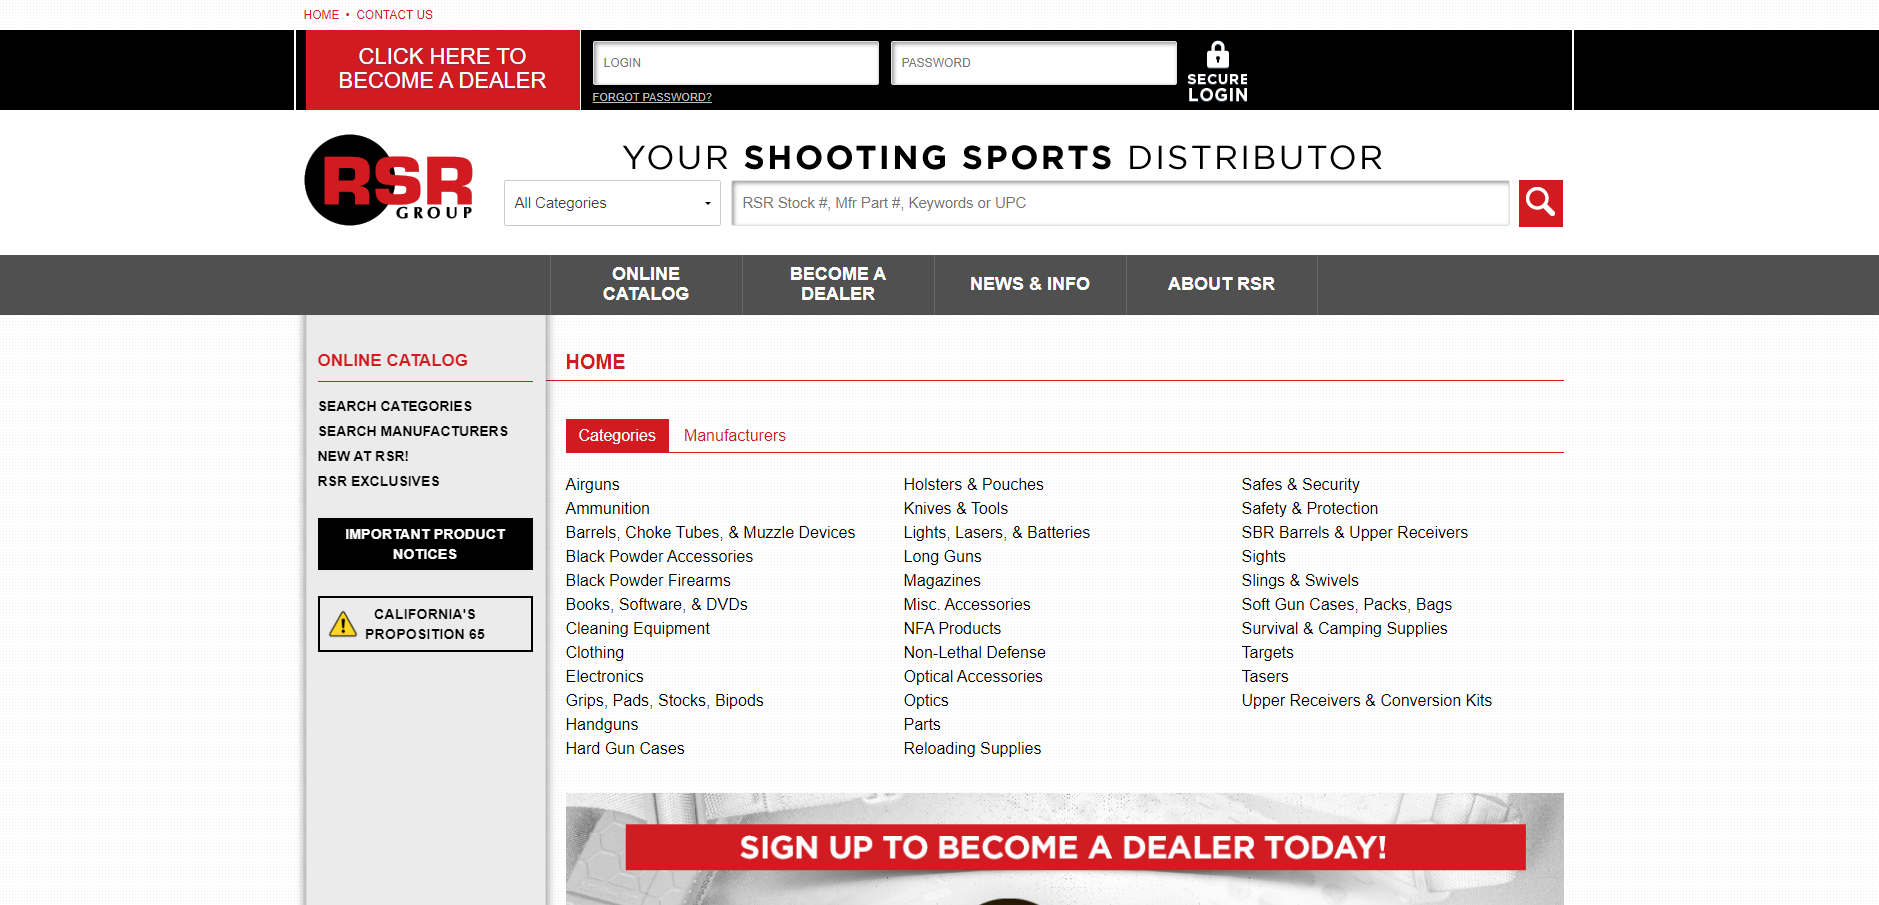Open the Magazines category
The height and width of the screenshot is (905, 1879).
942,580
